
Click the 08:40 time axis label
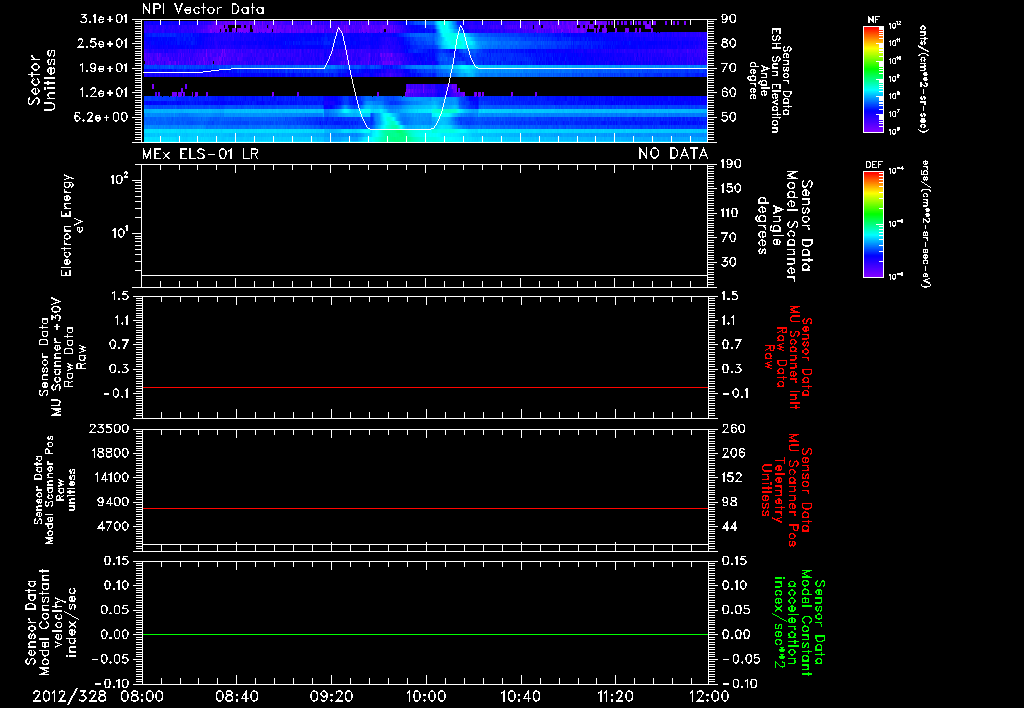coord(236,696)
